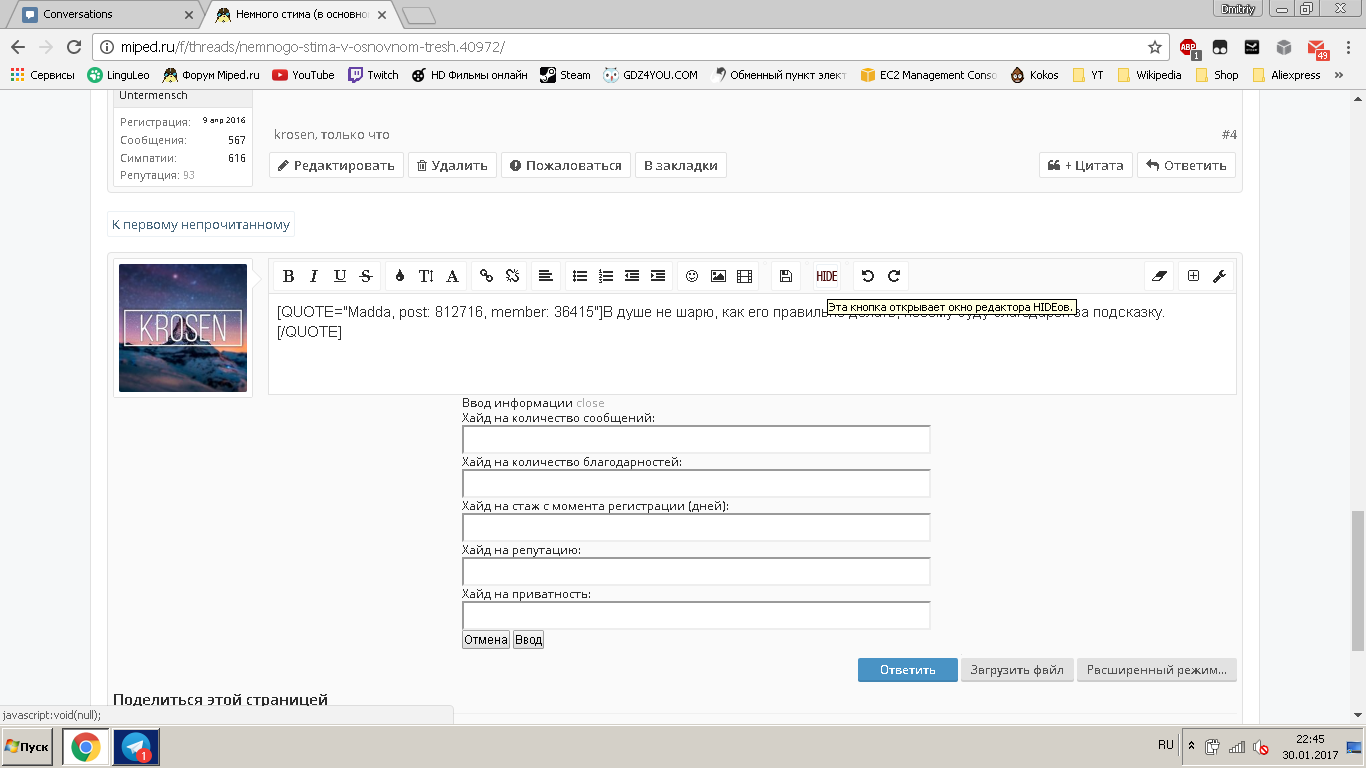The height and width of the screenshot is (768, 1366).
Task: Open the YouTube bookmark
Action: click(x=303, y=75)
